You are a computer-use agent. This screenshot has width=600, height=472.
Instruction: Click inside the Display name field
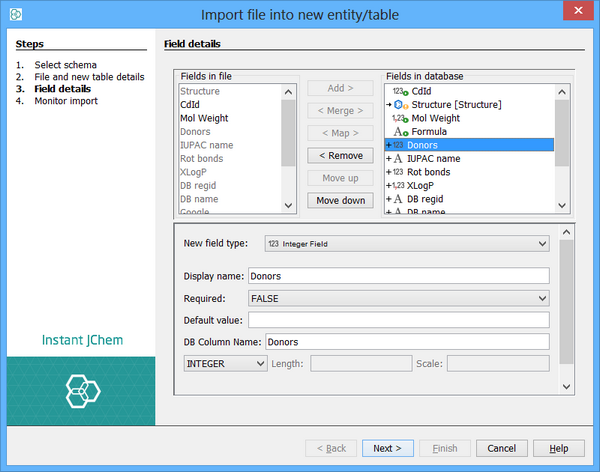coord(398,276)
